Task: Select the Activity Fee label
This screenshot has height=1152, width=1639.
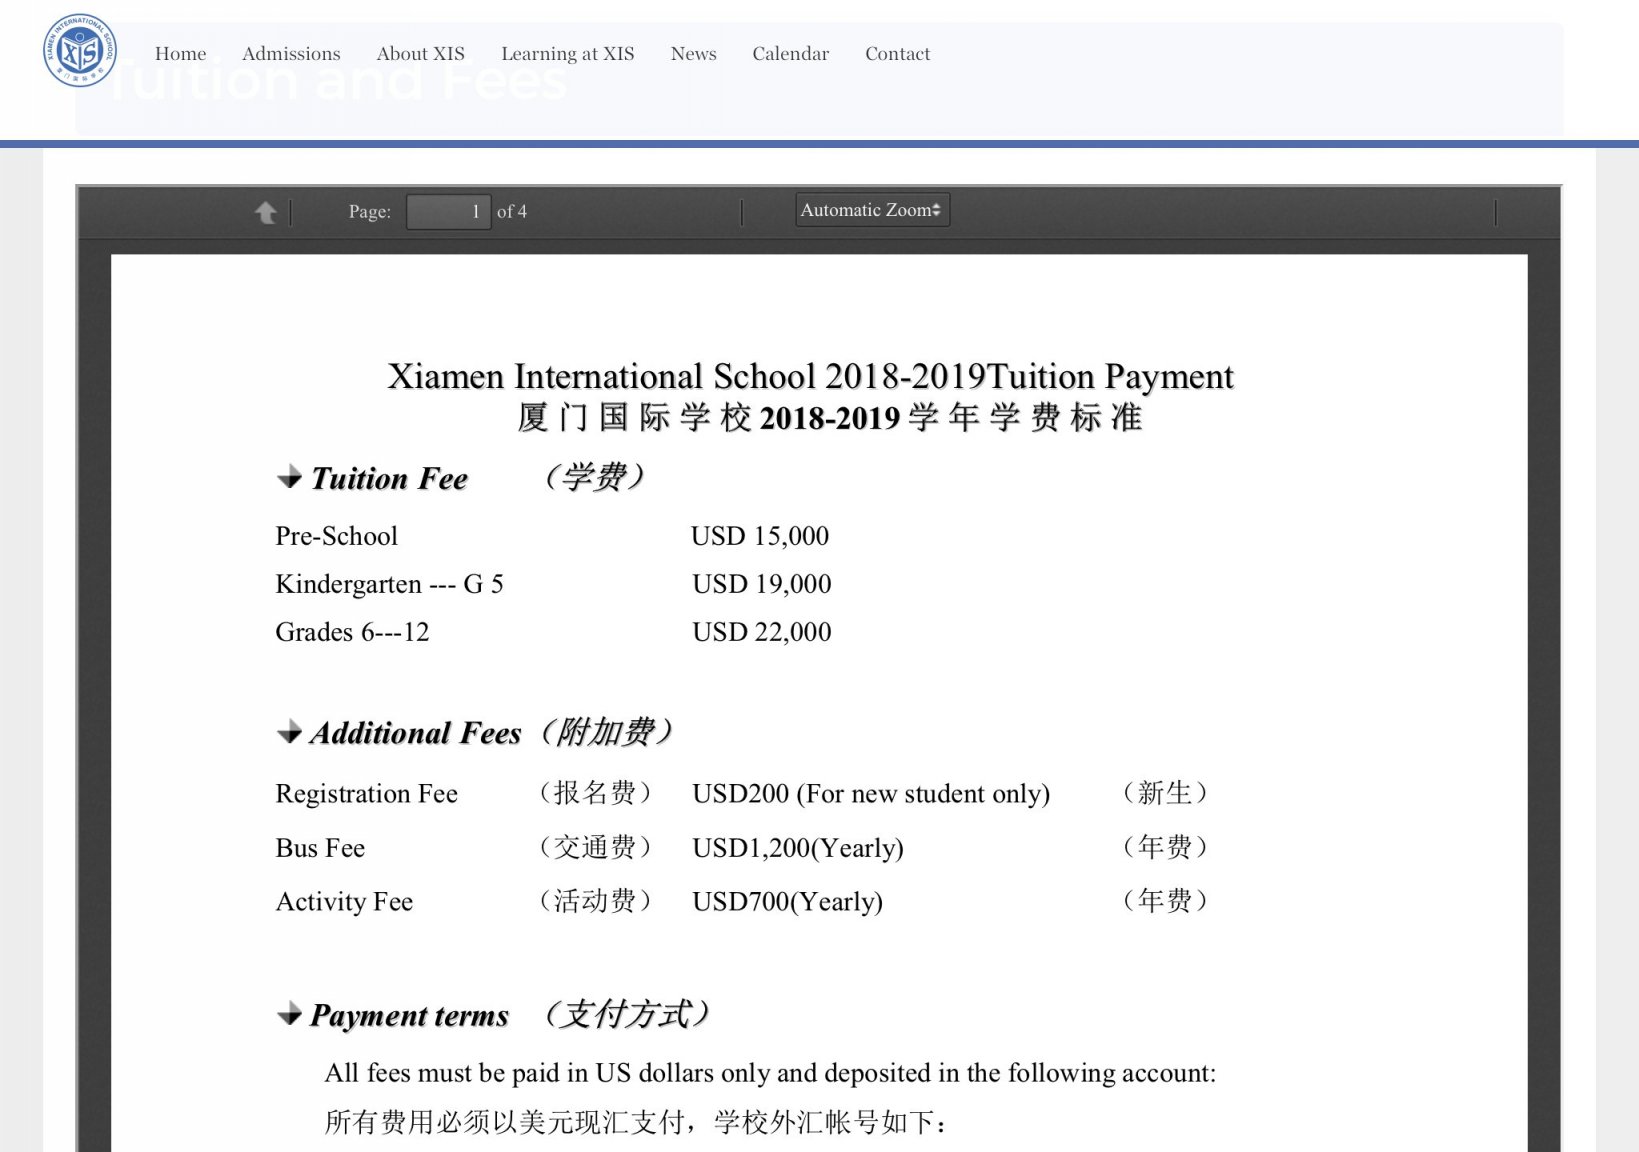Action: point(344,902)
